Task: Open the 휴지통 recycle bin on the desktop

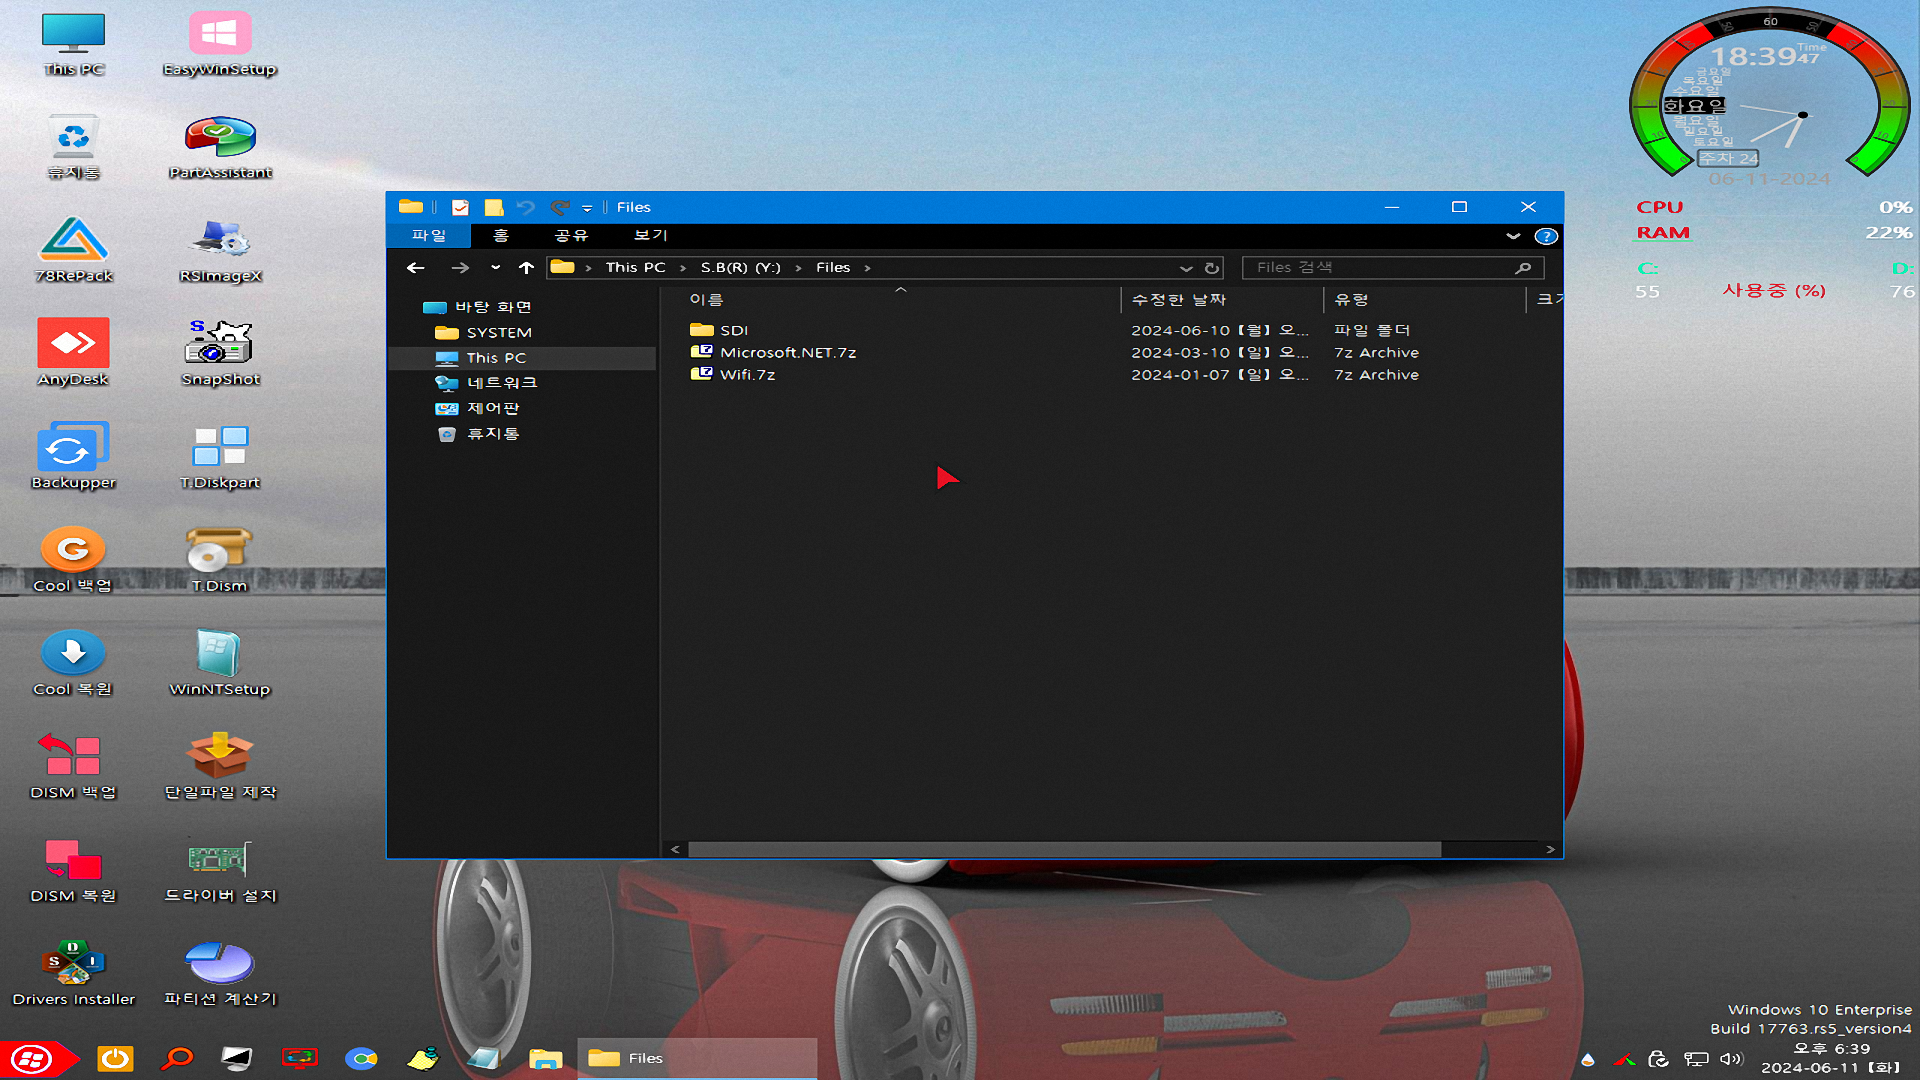Action: coord(73,147)
